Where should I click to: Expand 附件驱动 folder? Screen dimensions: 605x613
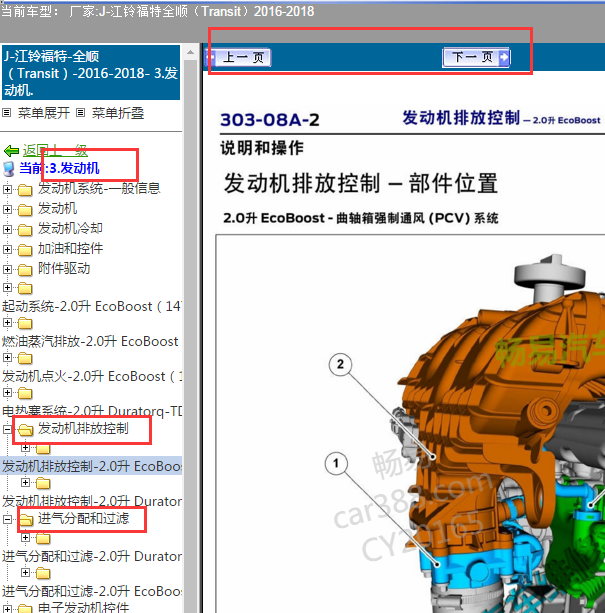(x=7, y=269)
